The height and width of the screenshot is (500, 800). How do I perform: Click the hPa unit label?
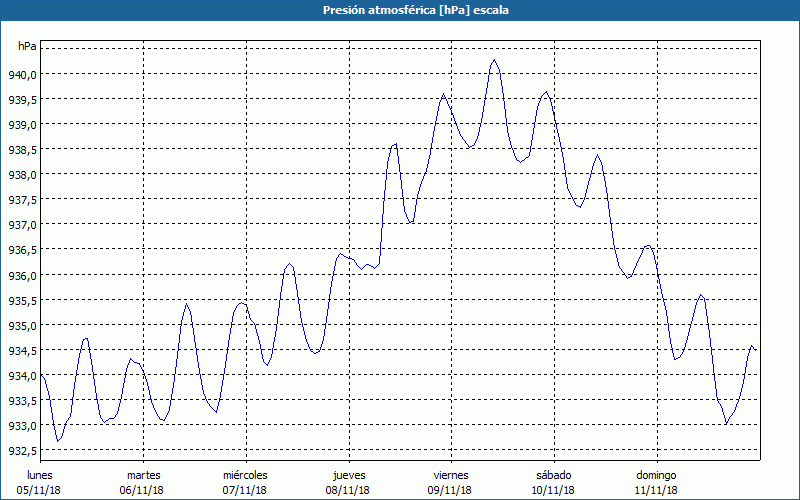point(27,46)
